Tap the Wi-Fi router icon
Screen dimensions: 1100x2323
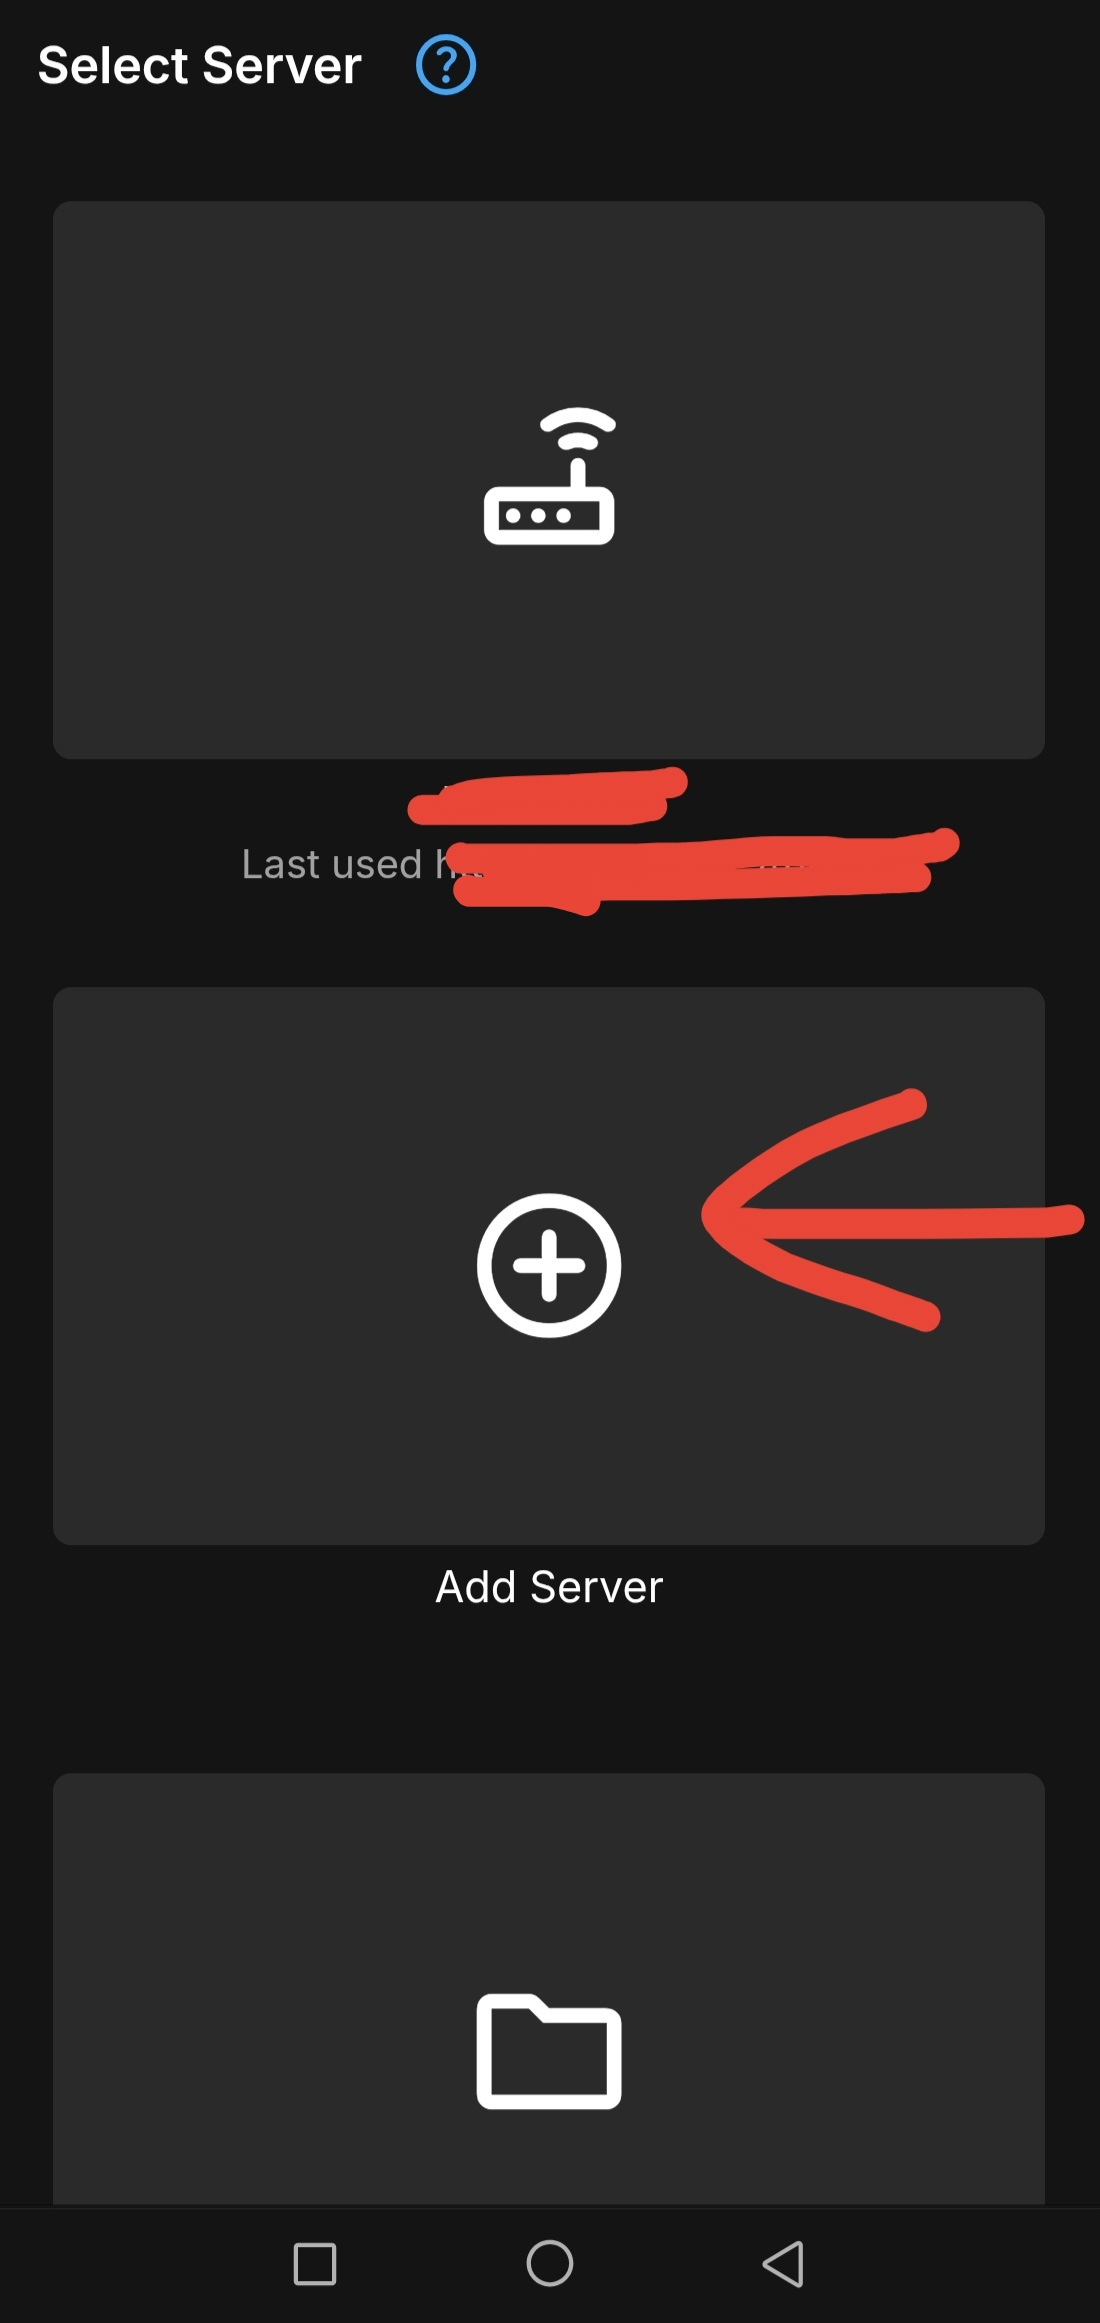click(x=549, y=476)
